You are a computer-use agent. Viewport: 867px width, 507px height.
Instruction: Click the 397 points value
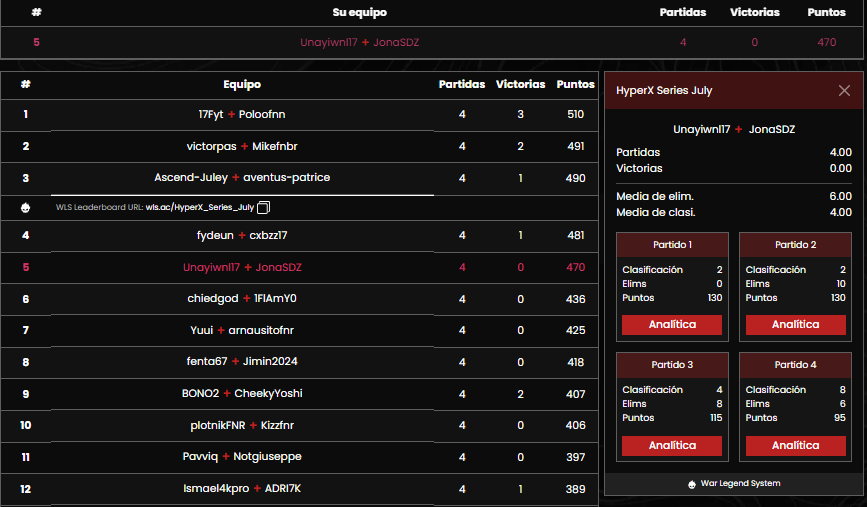pyautogui.click(x=575, y=457)
